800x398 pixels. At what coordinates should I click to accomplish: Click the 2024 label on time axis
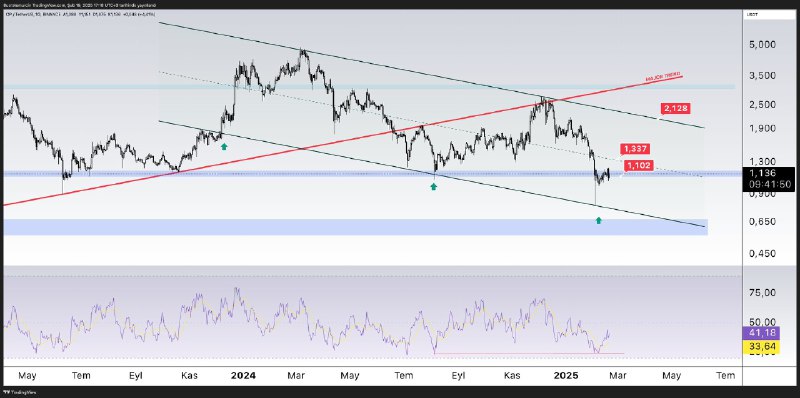coord(243,376)
